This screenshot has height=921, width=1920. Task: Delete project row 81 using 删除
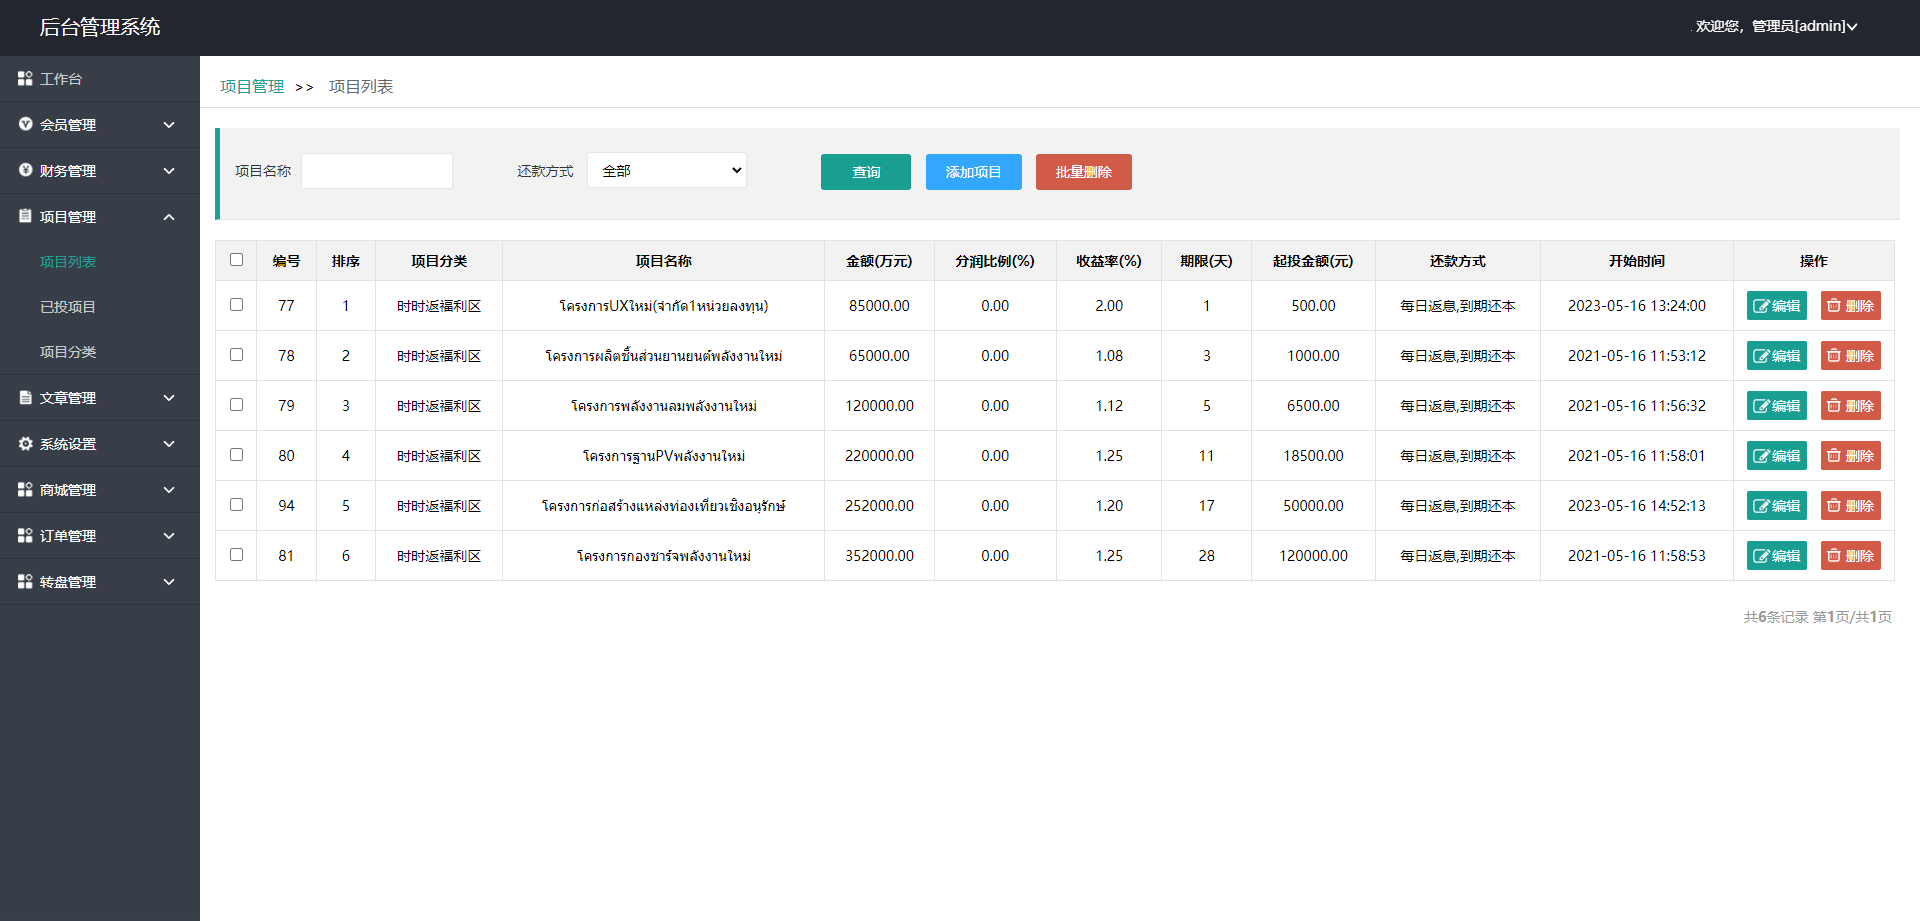[1850, 556]
